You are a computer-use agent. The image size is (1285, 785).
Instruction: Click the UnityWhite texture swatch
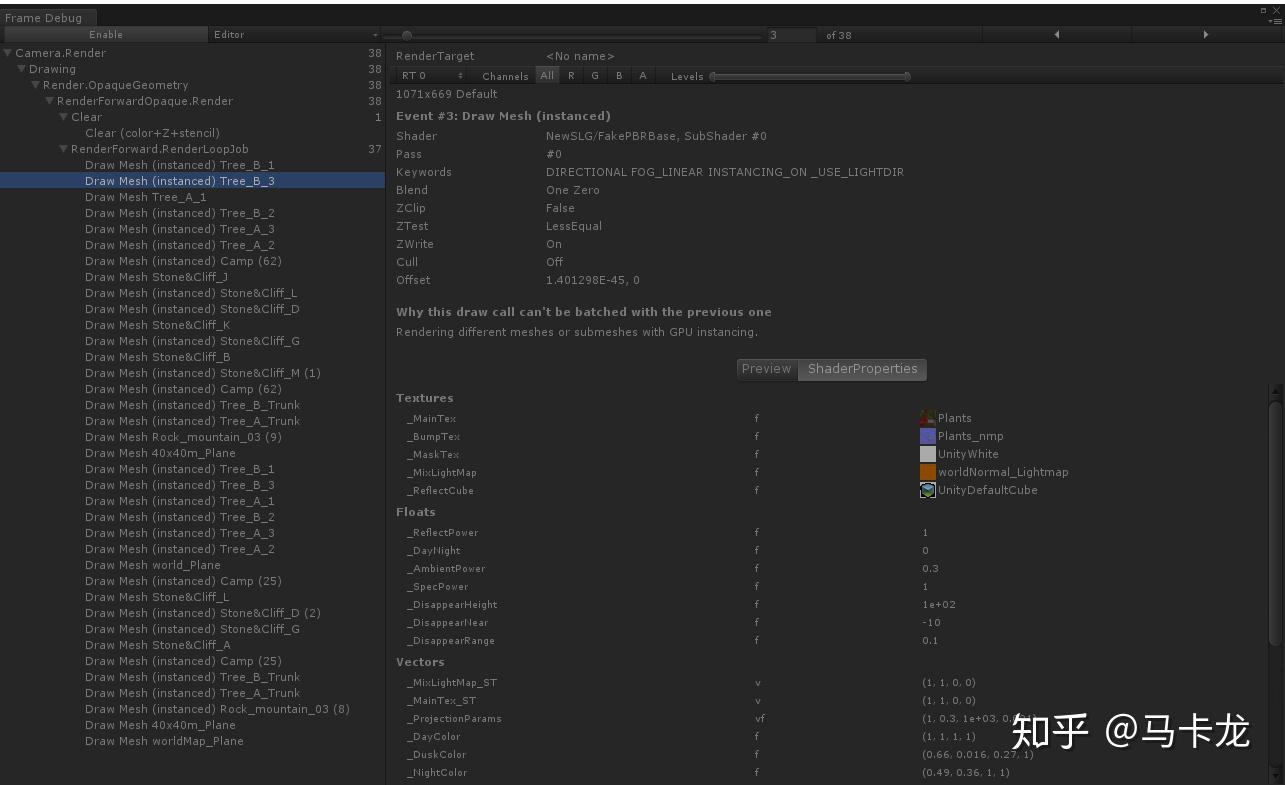click(x=928, y=454)
